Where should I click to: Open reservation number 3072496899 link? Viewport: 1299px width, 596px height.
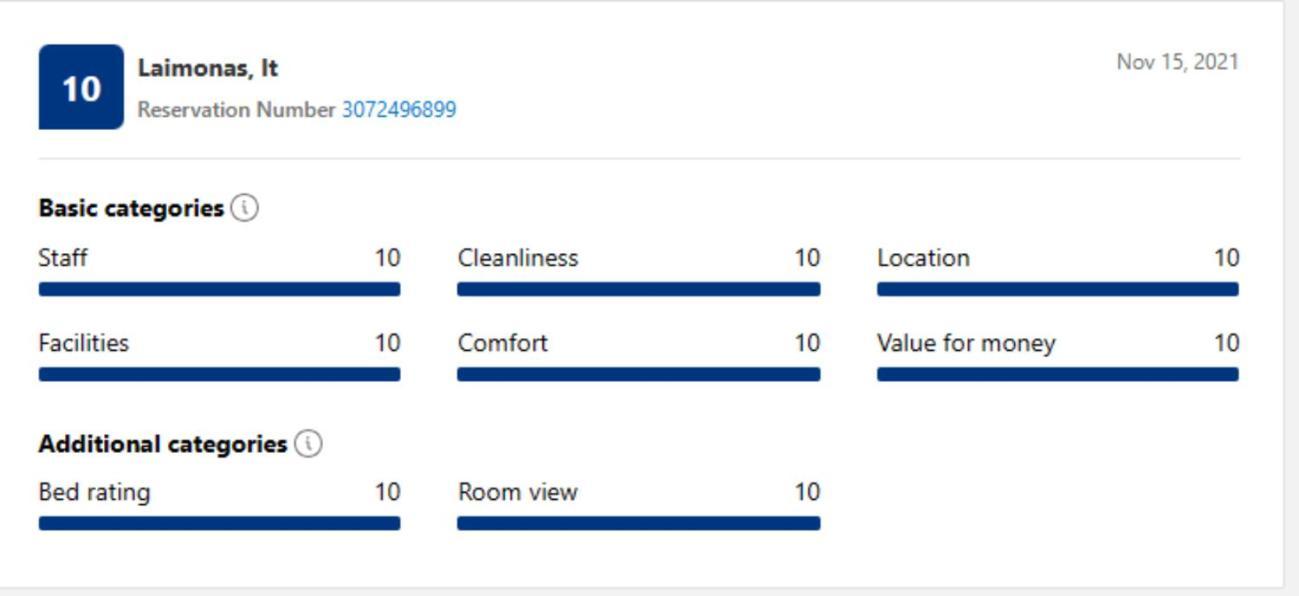pos(399,110)
